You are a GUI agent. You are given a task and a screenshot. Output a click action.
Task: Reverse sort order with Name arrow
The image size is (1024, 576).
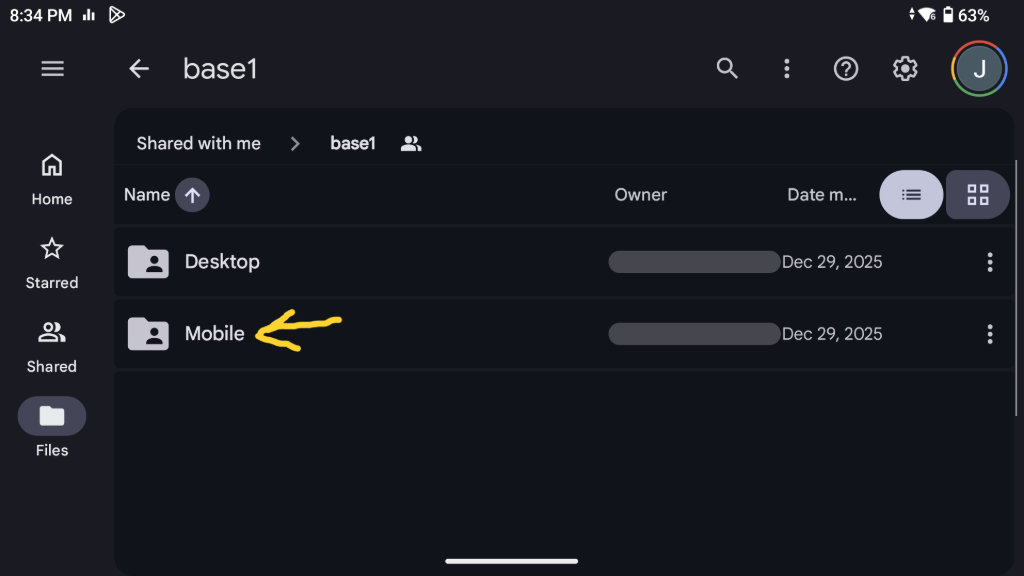coord(192,195)
